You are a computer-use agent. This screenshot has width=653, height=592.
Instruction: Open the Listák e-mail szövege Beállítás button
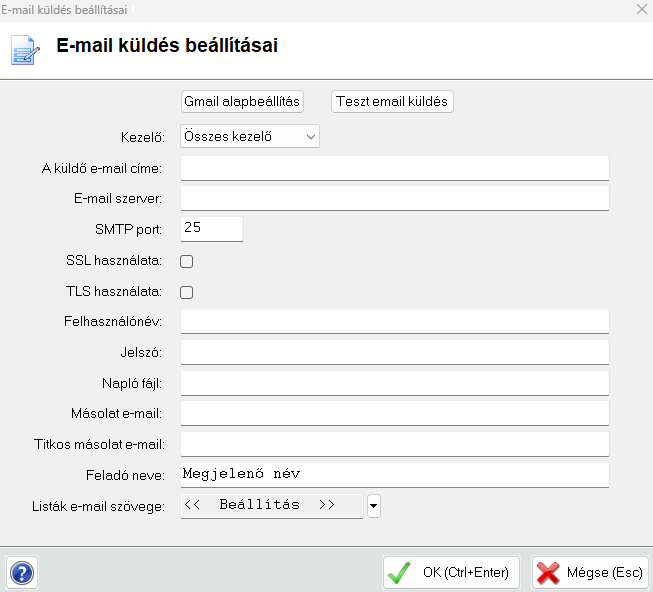point(271,506)
